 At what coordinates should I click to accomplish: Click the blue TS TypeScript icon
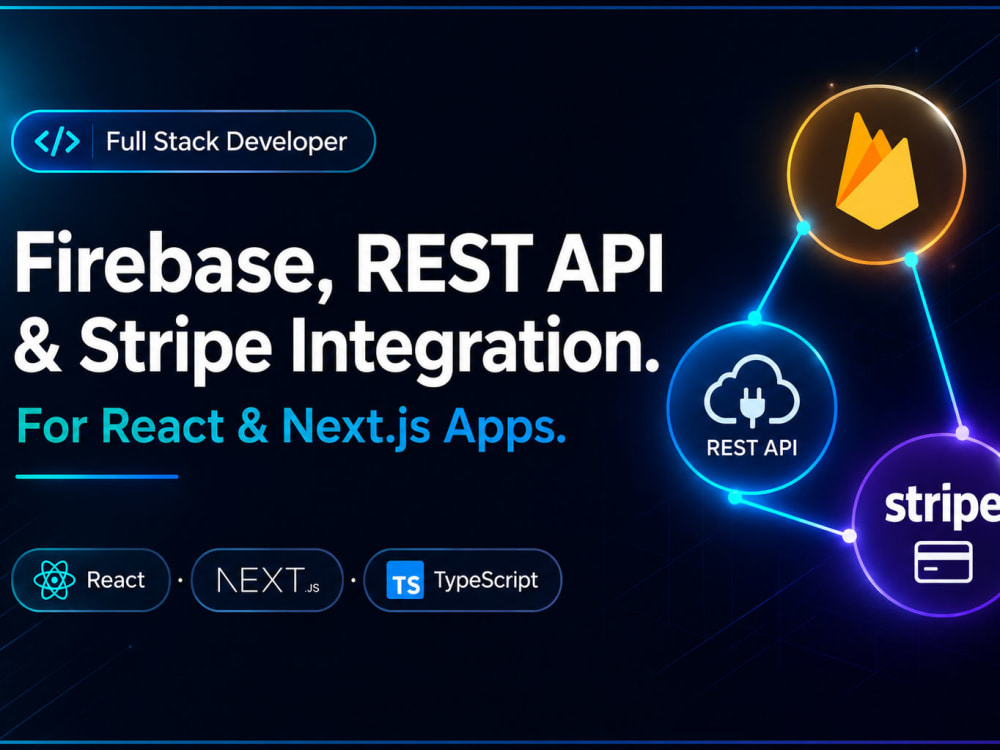tap(405, 580)
